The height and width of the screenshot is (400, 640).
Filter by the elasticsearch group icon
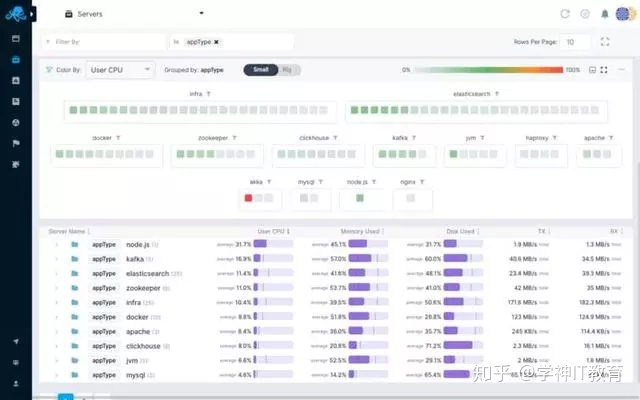coord(497,94)
